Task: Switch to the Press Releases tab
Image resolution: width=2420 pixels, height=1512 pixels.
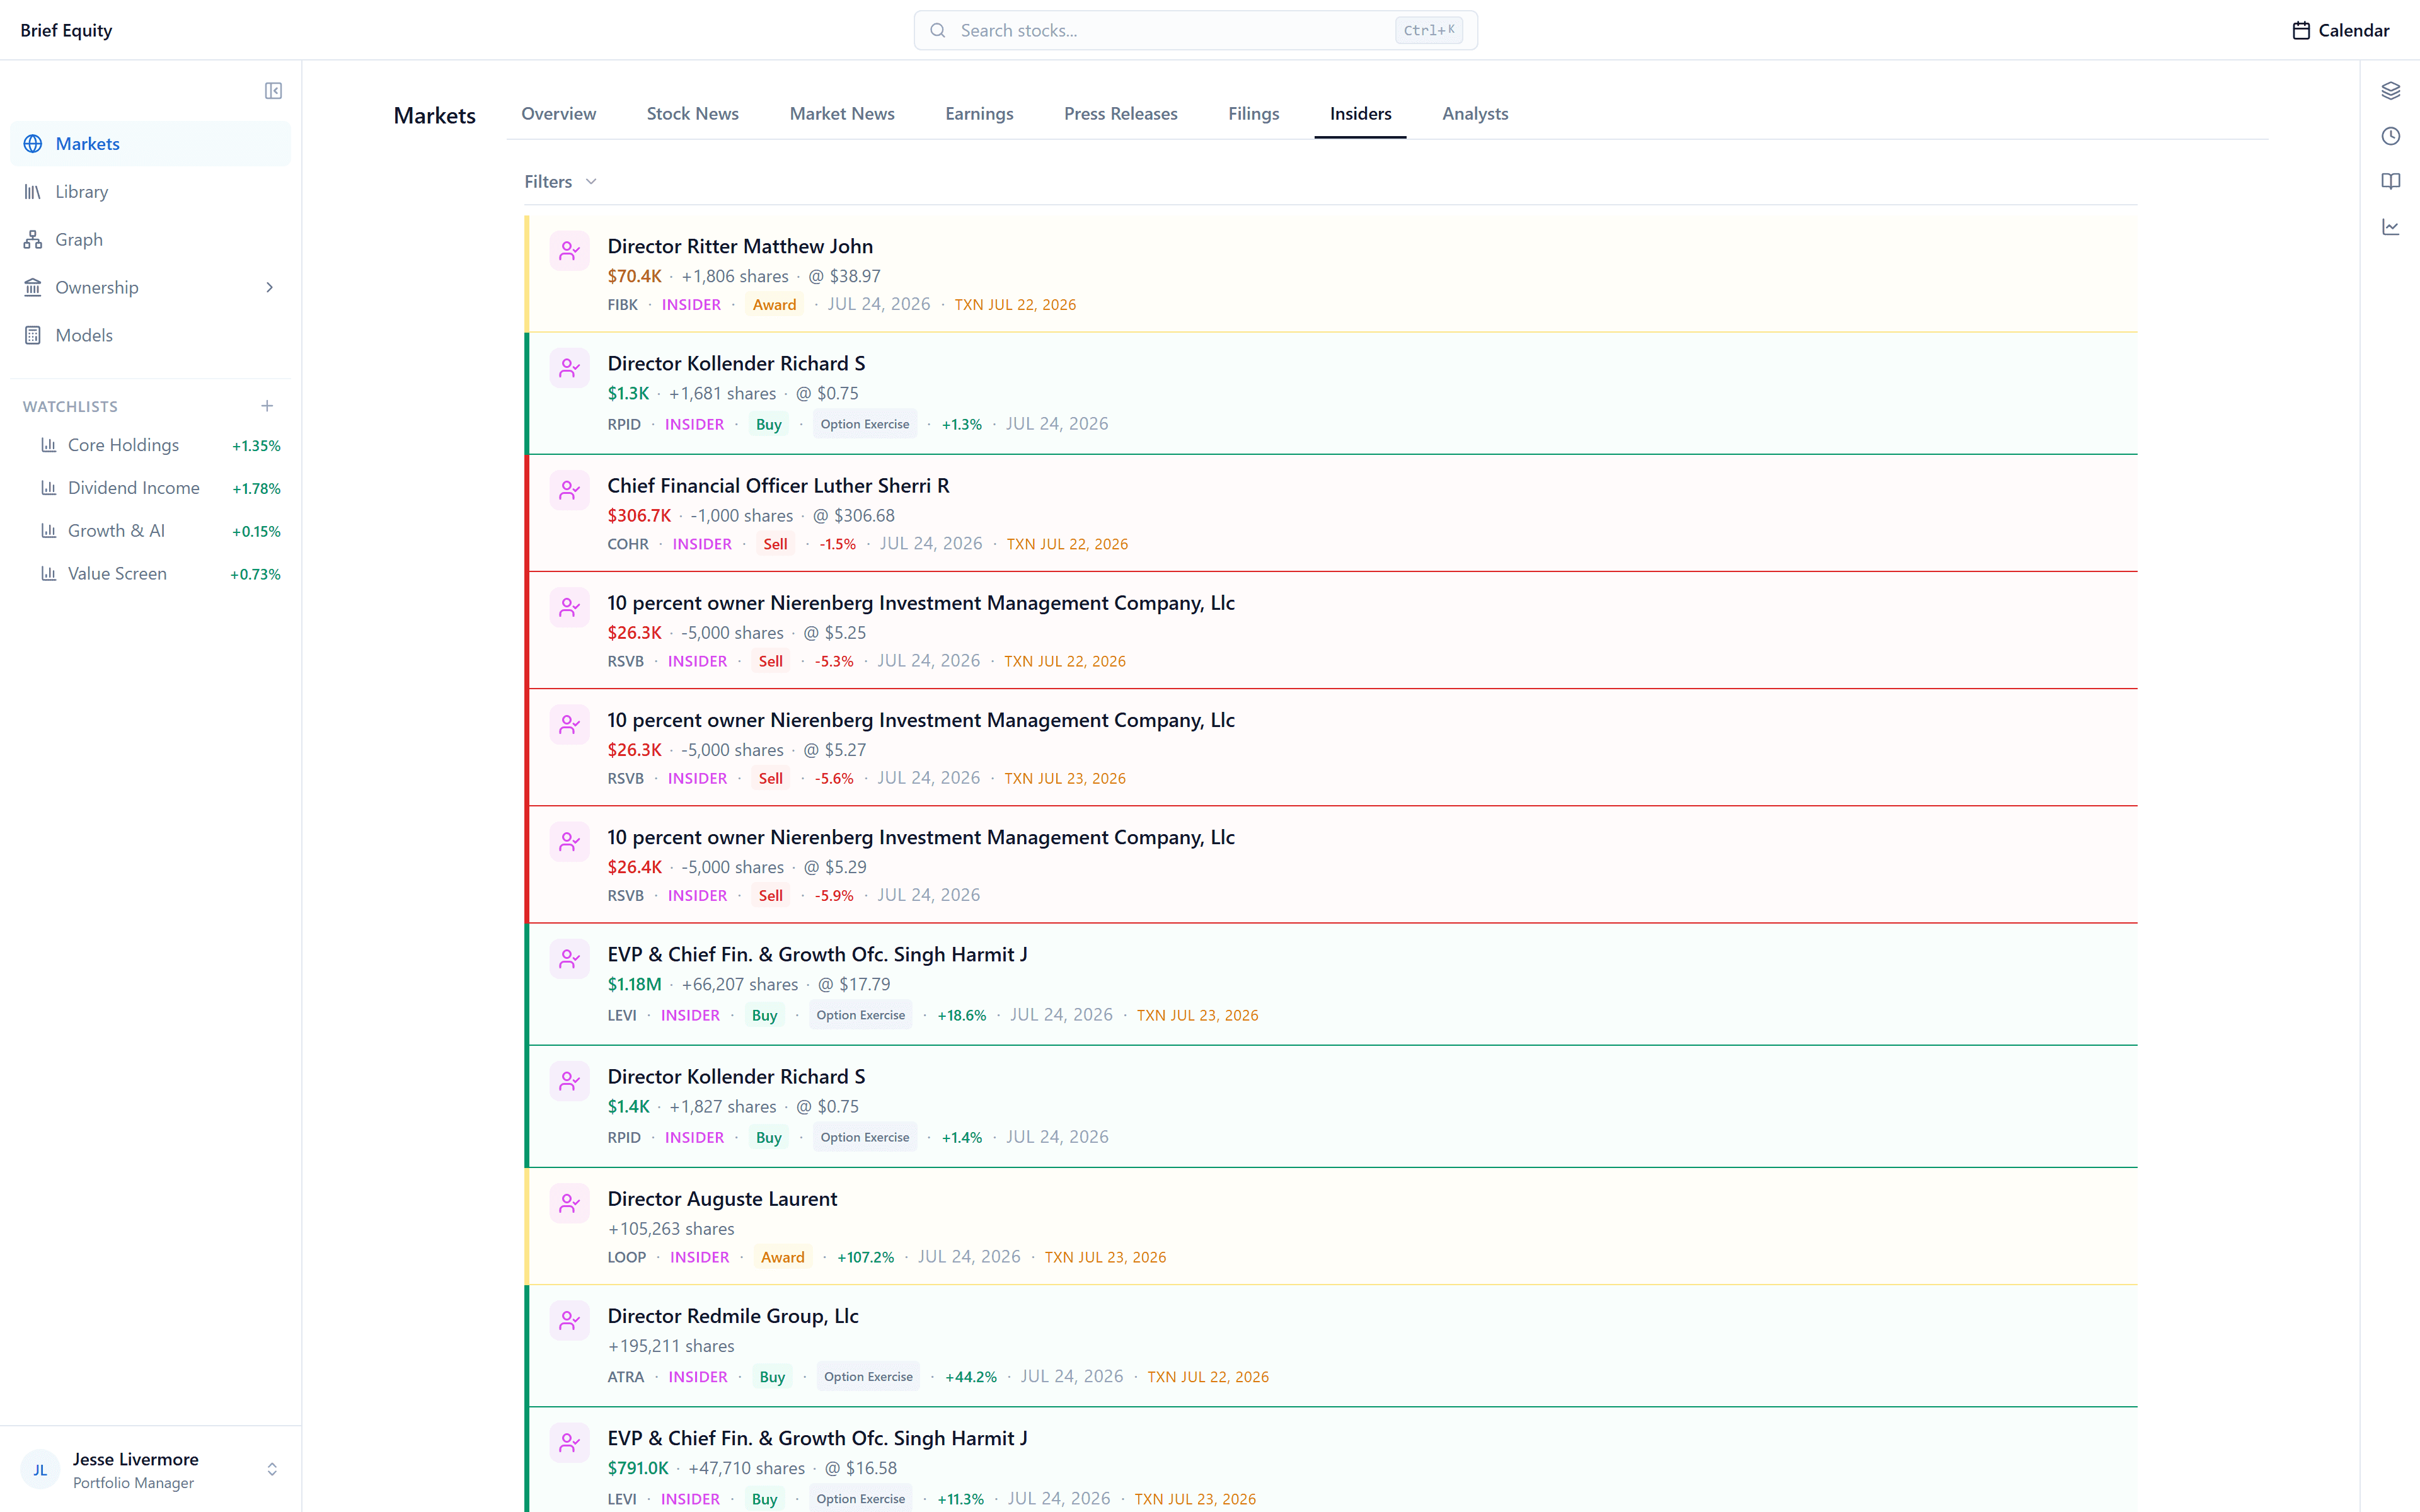Action: (x=1120, y=114)
